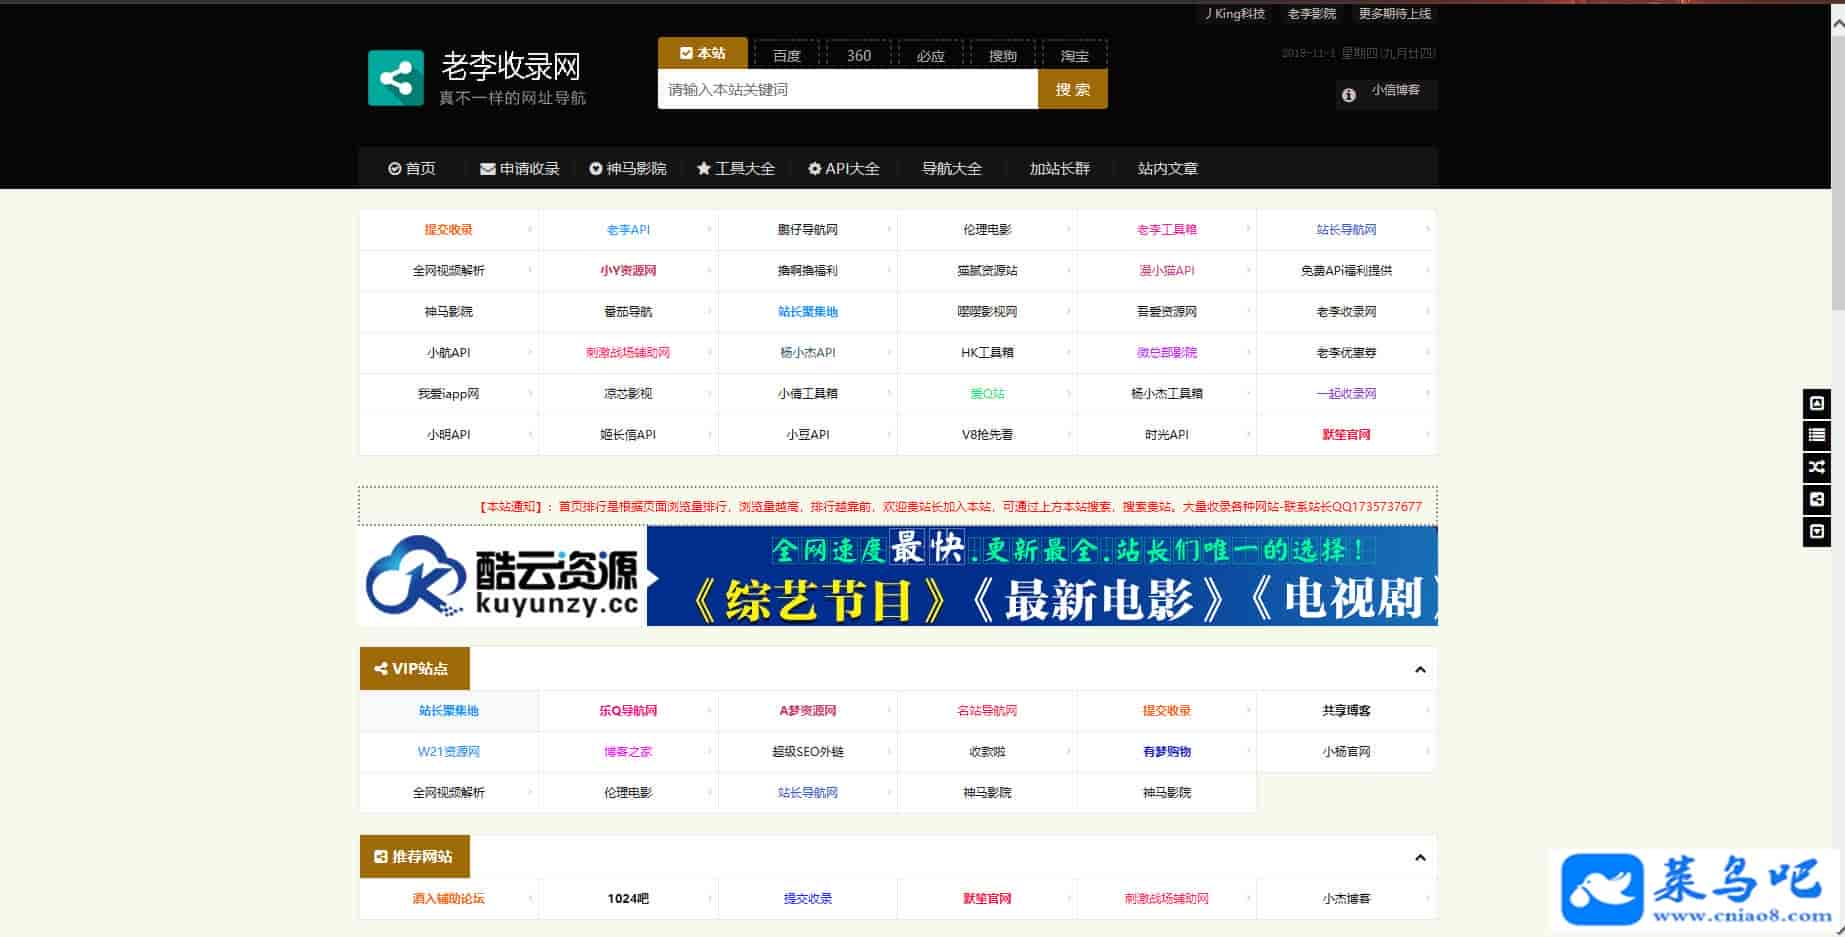Open the 老李优惠券 link
The image size is (1845, 937).
click(x=1346, y=353)
